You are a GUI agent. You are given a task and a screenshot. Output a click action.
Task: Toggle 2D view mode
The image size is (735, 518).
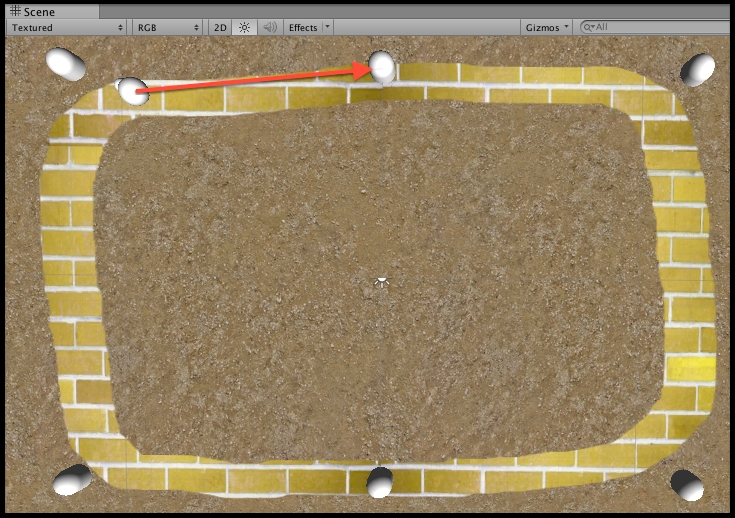tap(220, 28)
